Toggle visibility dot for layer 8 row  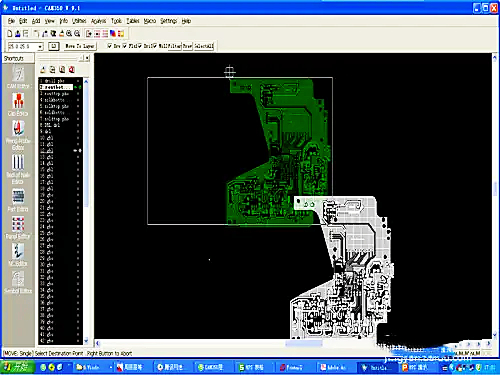78,125
